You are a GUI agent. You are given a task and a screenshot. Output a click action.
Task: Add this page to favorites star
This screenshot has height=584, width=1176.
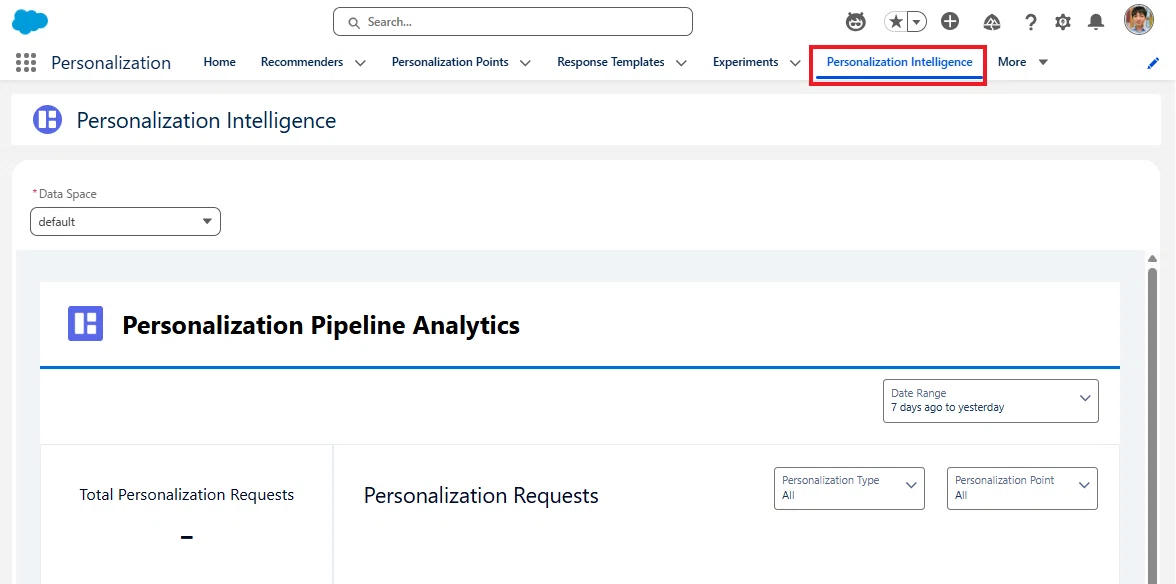pyautogui.click(x=896, y=22)
